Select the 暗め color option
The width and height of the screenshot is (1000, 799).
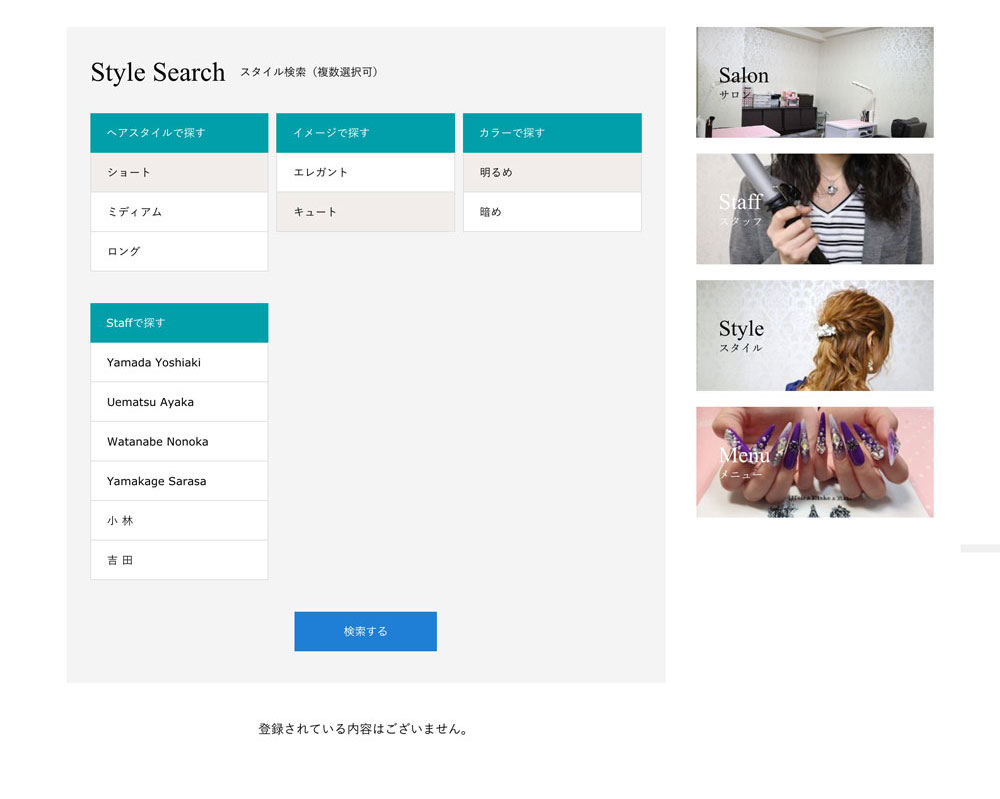click(551, 212)
